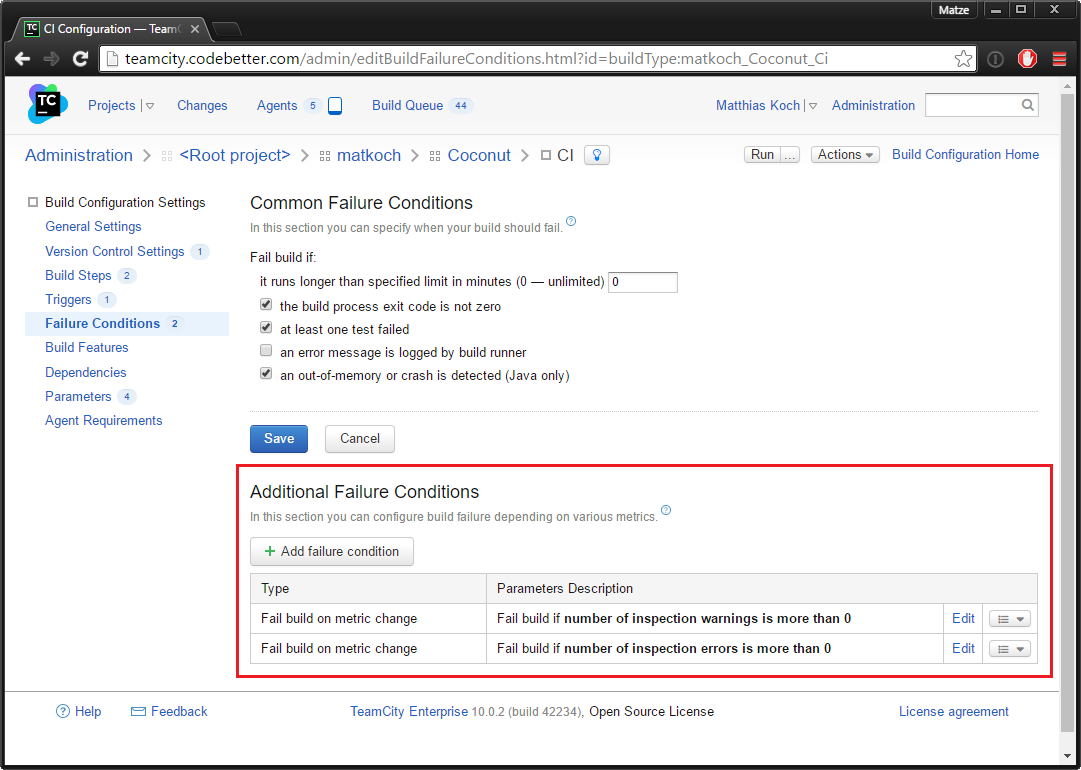Open help for Common Failure Conditions
The height and width of the screenshot is (770, 1081).
coord(571,221)
